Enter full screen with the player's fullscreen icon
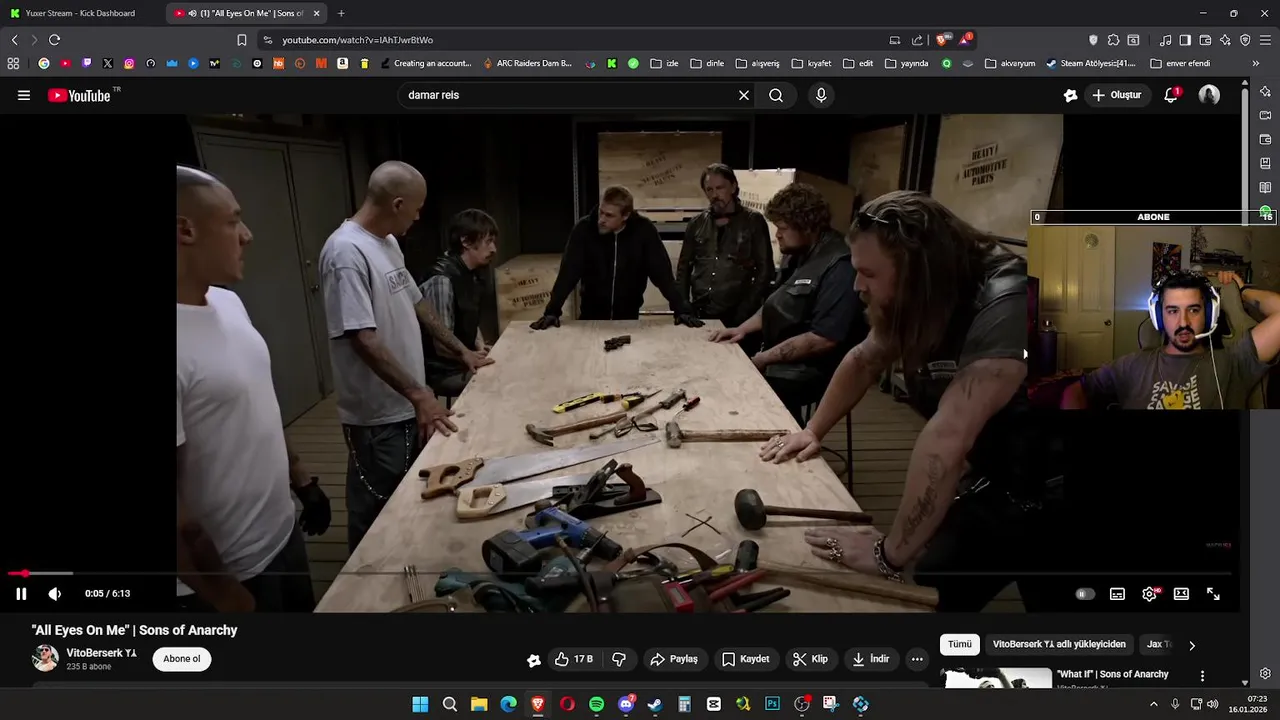Screen dimensions: 1280x720 point(1213,594)
